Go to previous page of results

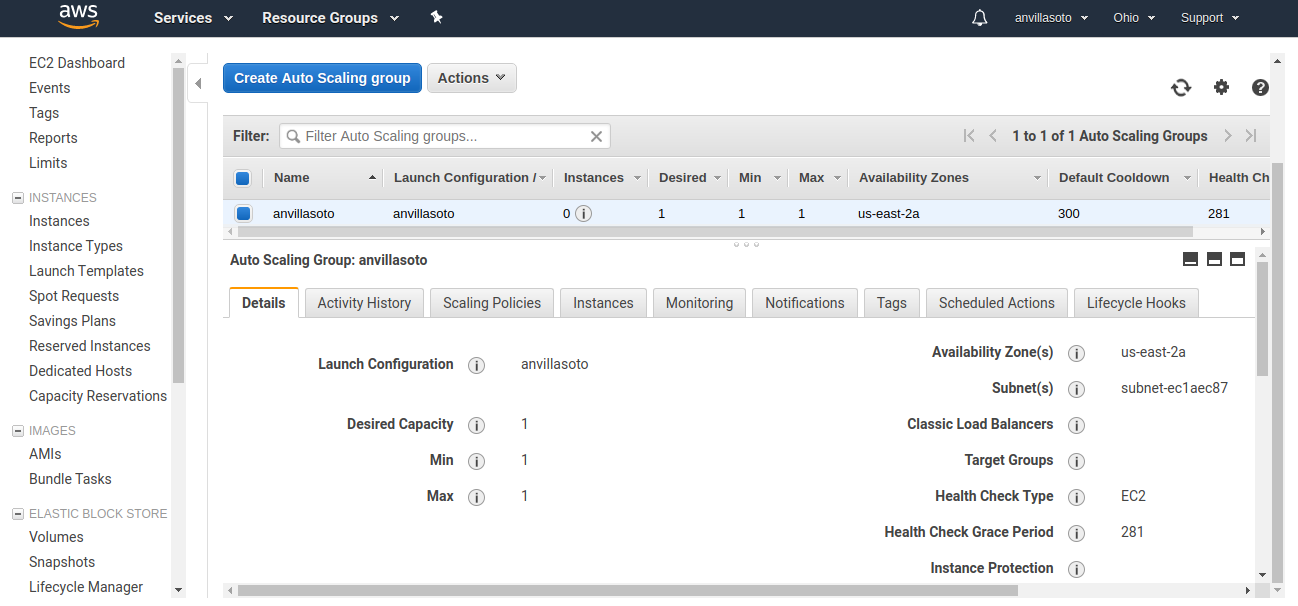pyautogui.click(x=993, y=136)
